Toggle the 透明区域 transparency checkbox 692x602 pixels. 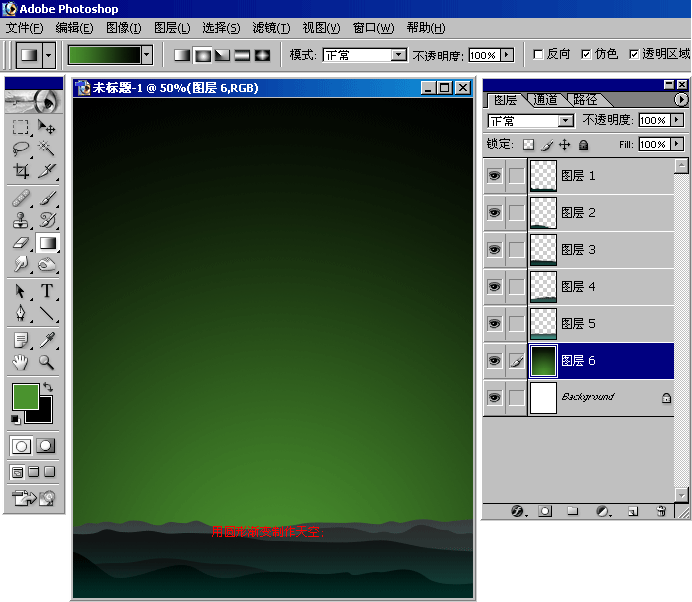coord(634,54)
